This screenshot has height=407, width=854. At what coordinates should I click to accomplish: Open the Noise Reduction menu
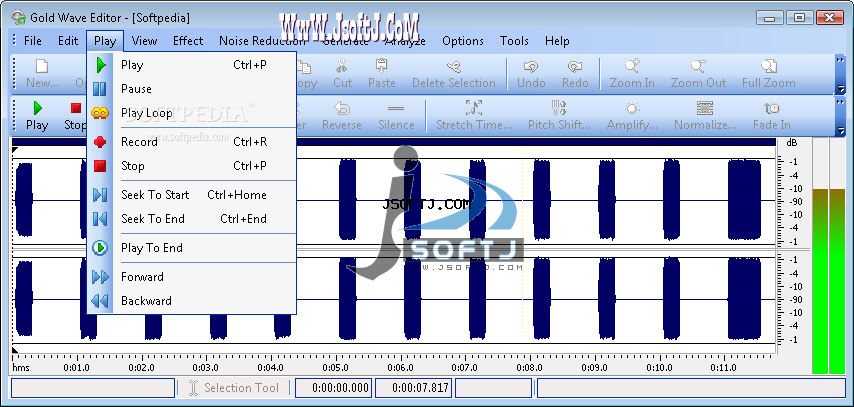point(263,41)
